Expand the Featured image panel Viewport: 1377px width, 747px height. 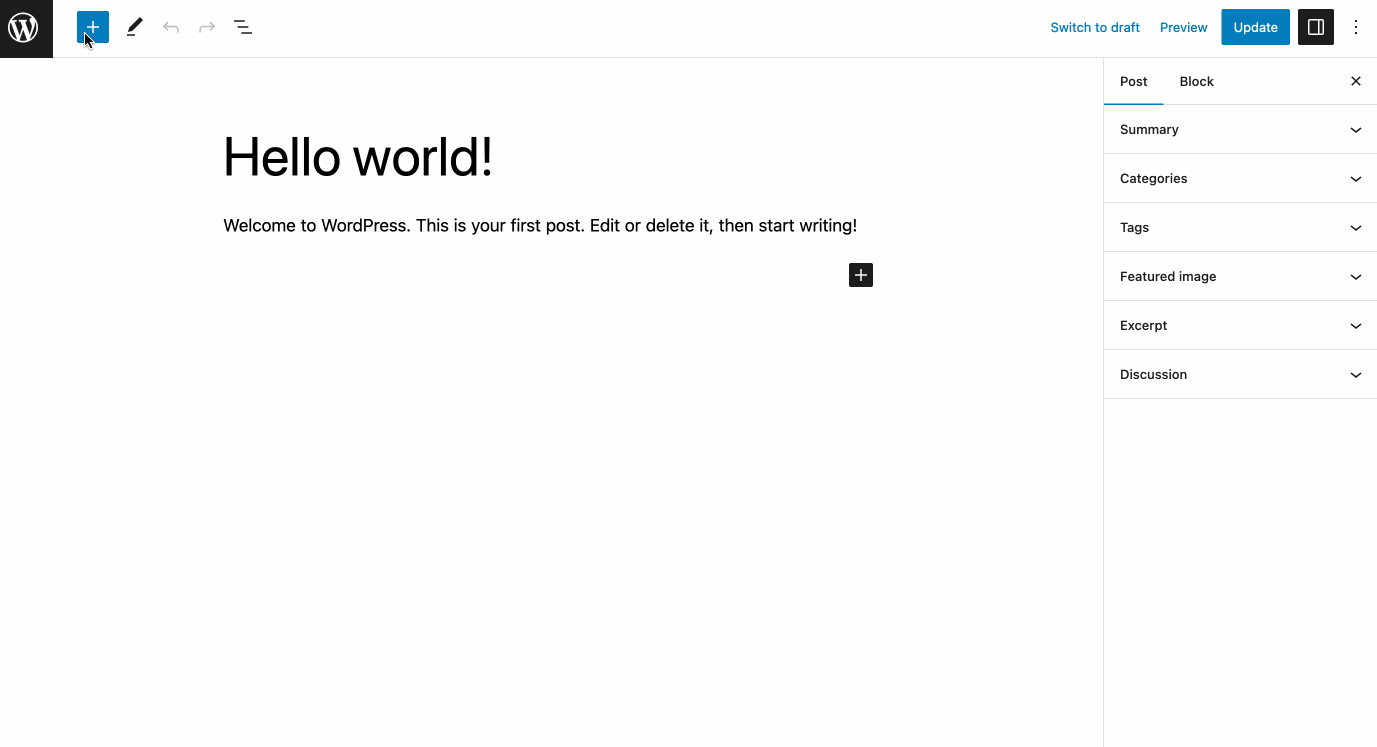pos(1240,276)
